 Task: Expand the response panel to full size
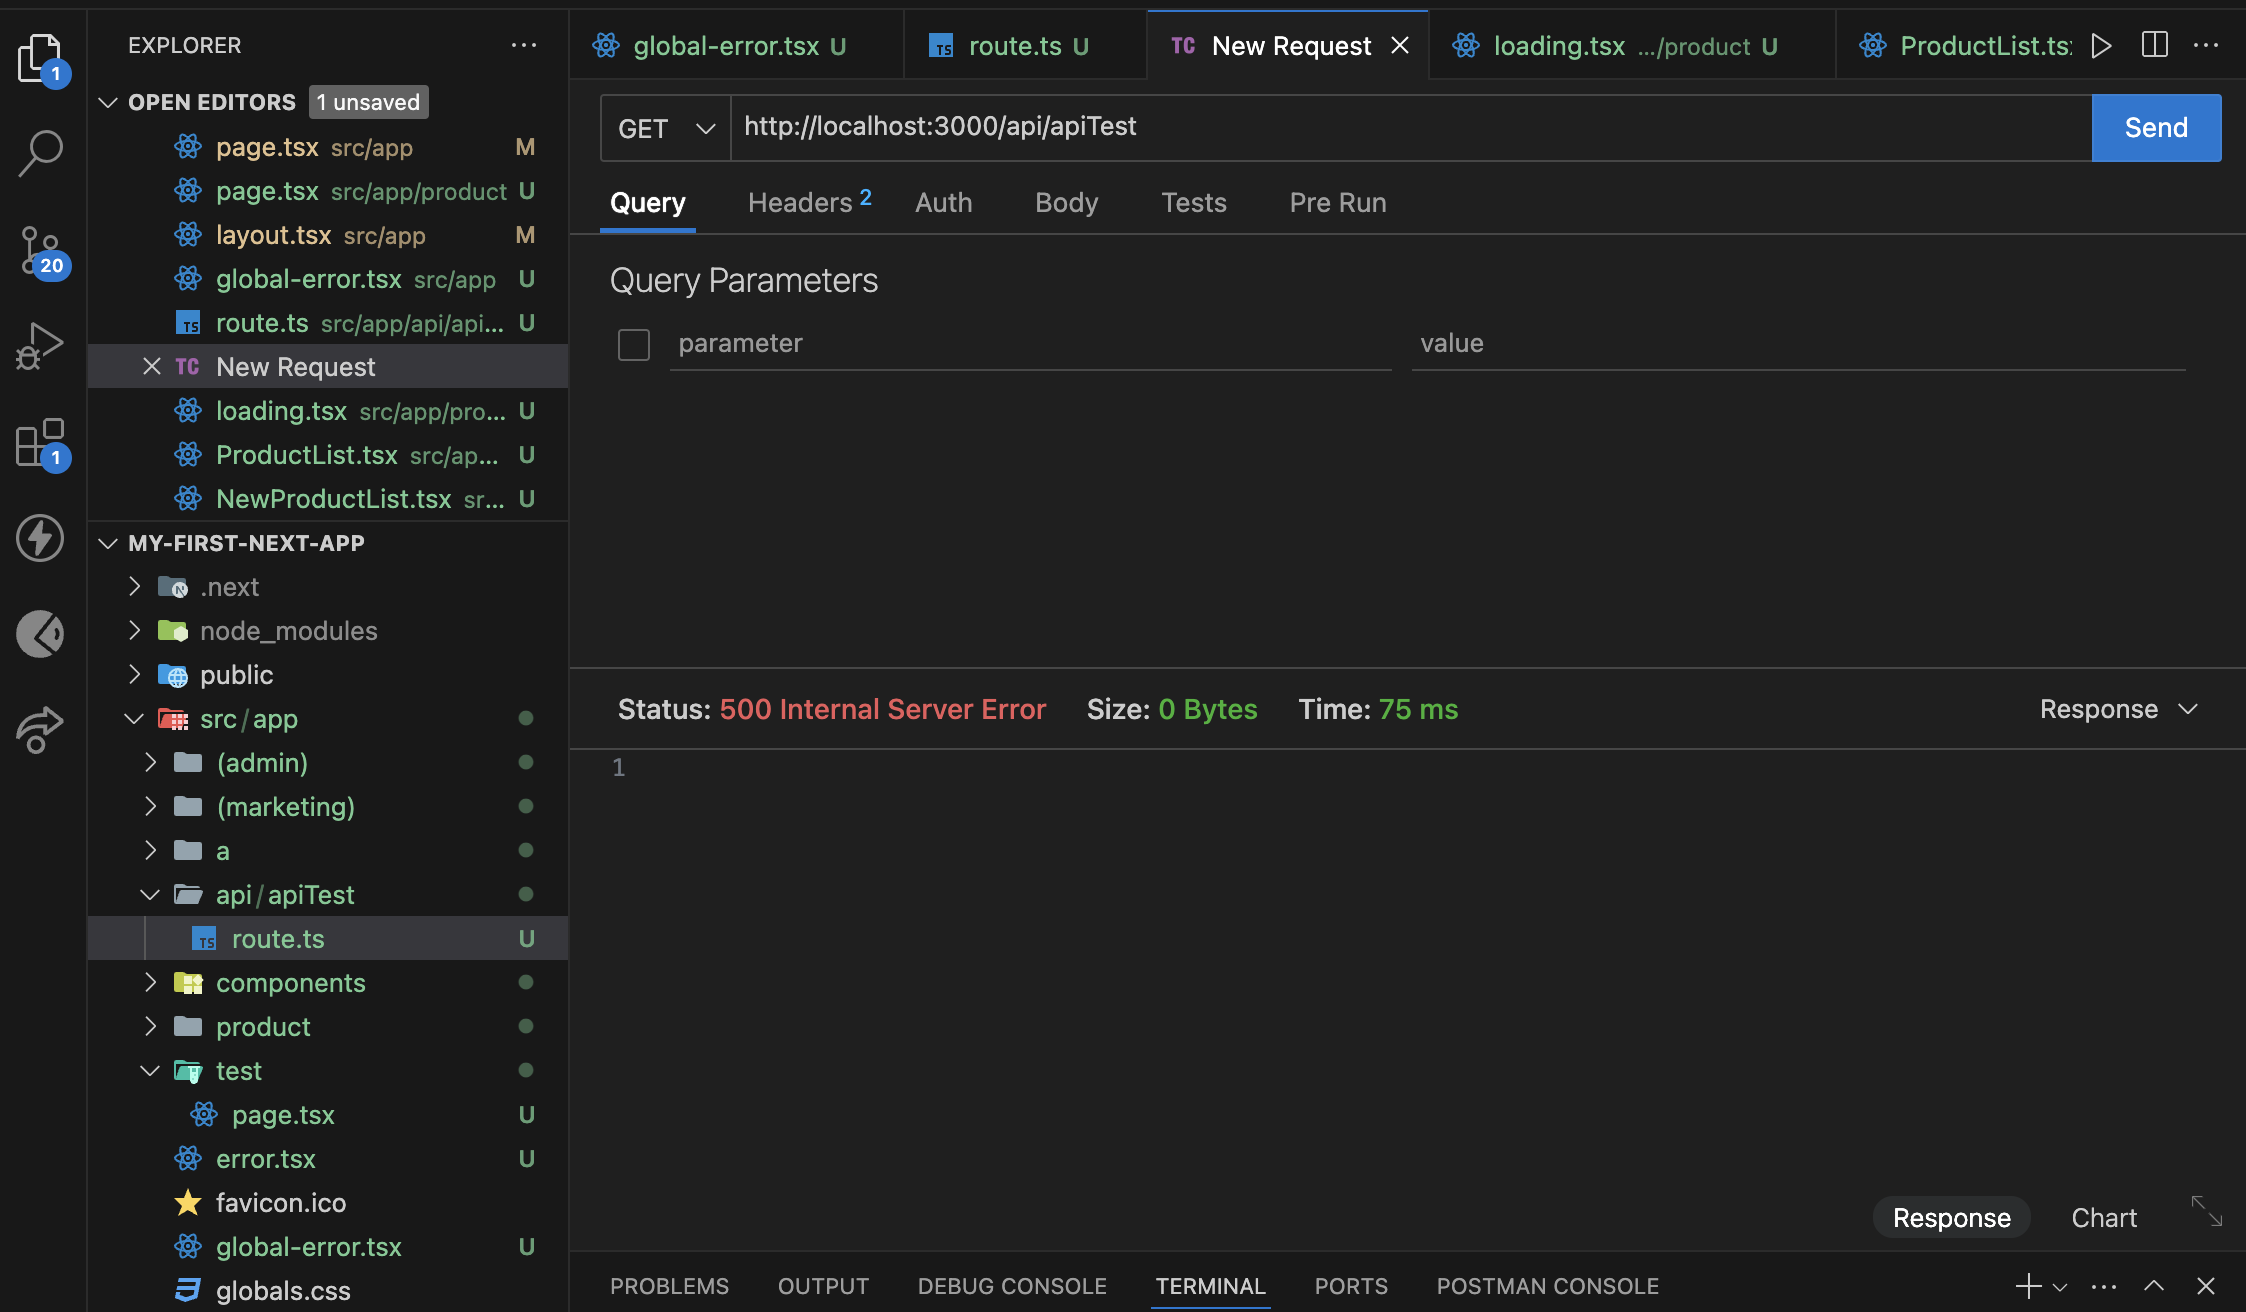[x=2206, y=1211]
